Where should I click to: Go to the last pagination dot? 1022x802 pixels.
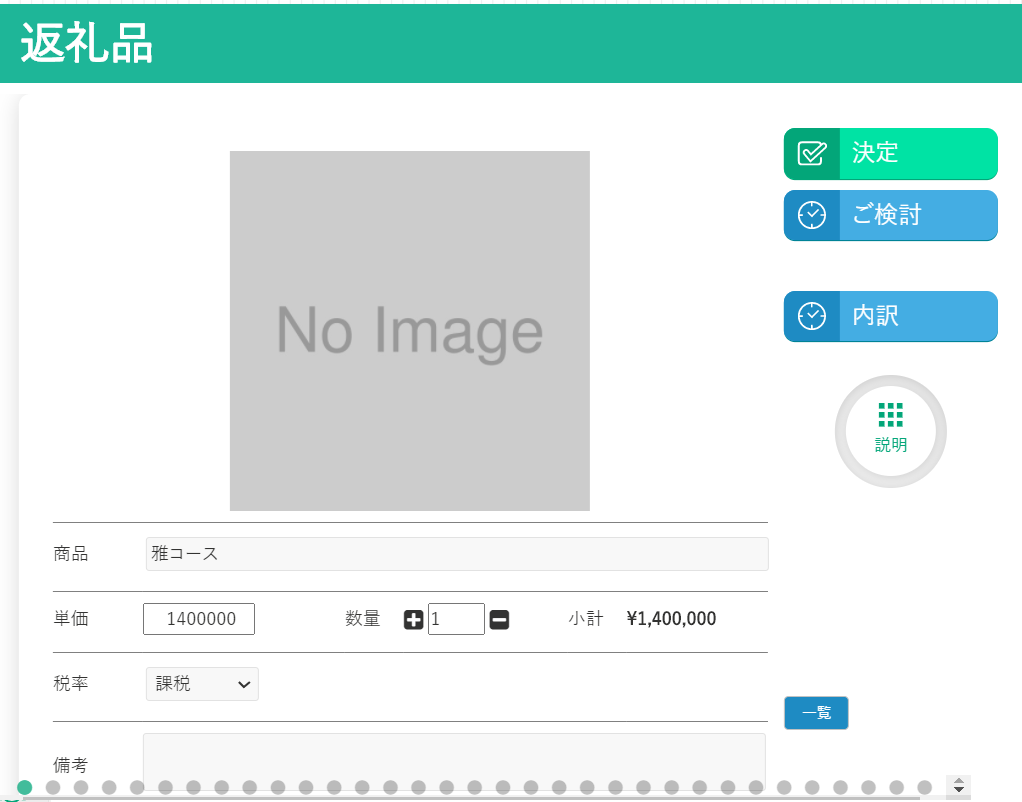click(x=924, y=787)
